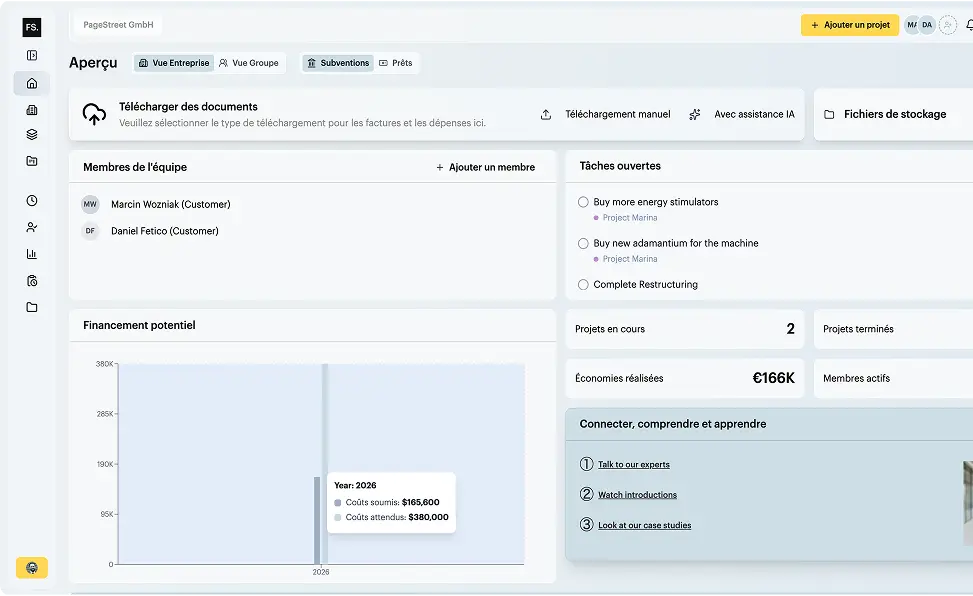This screenshot has height=596, width=973.
Task: Click Project Marina tag under adamantium task
Action: pyautogui.click(x=626, y=259)
